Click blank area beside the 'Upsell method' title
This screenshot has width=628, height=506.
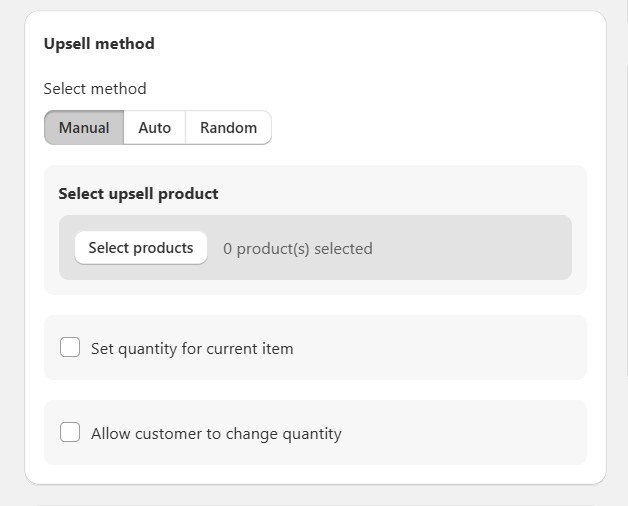click(380, 44)
